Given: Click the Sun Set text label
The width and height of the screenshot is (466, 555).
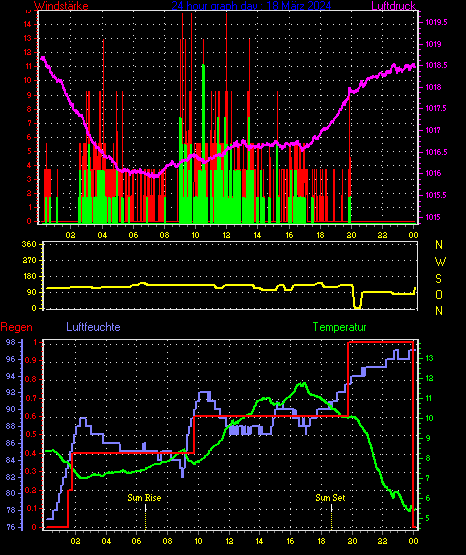Looking at the screenshot, I should pyautogui.click(x=330, y=498).
